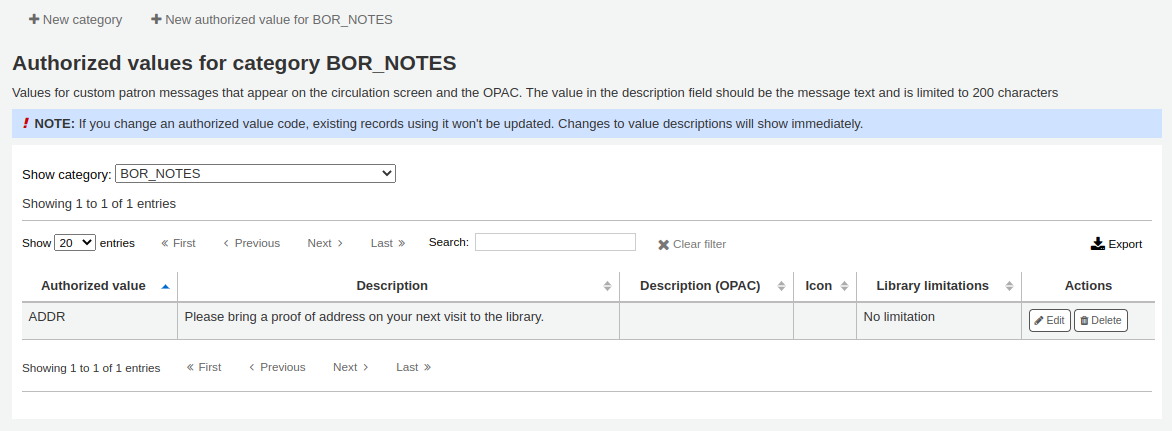Go to Next page in top pagination
The width and height of the screenshot is (1172, 431).
325,243
